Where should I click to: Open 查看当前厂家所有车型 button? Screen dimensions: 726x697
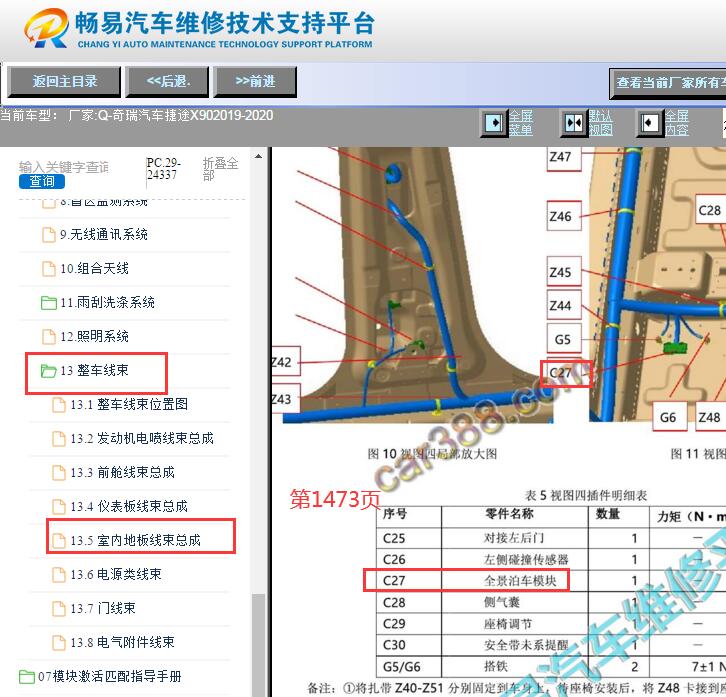tap(668, 83)
